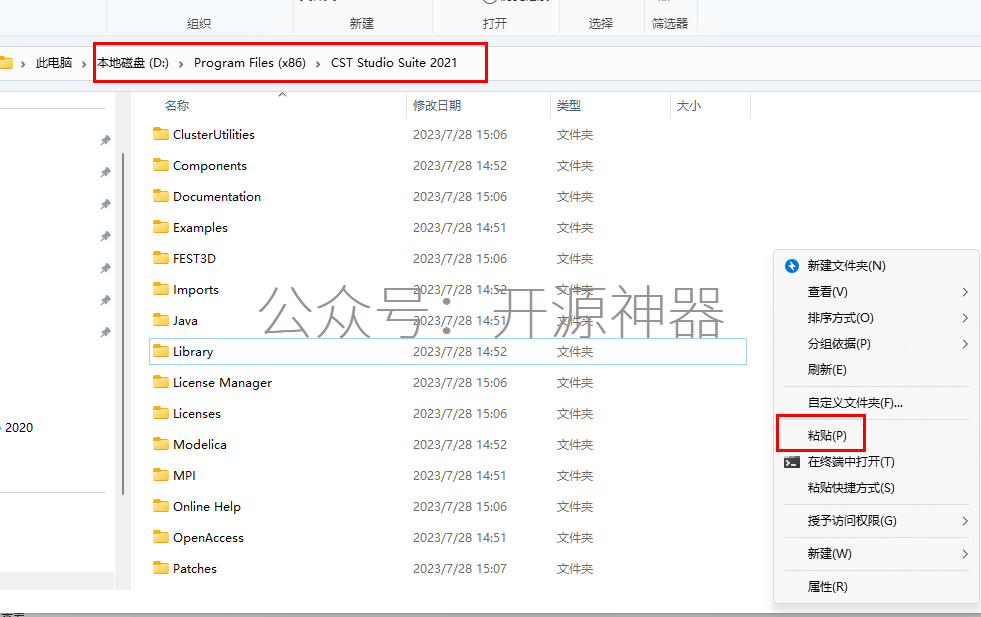Screen dimensions: 981x617
Task: Click the Online Help folder name
Action: click(x=206, y=506)
